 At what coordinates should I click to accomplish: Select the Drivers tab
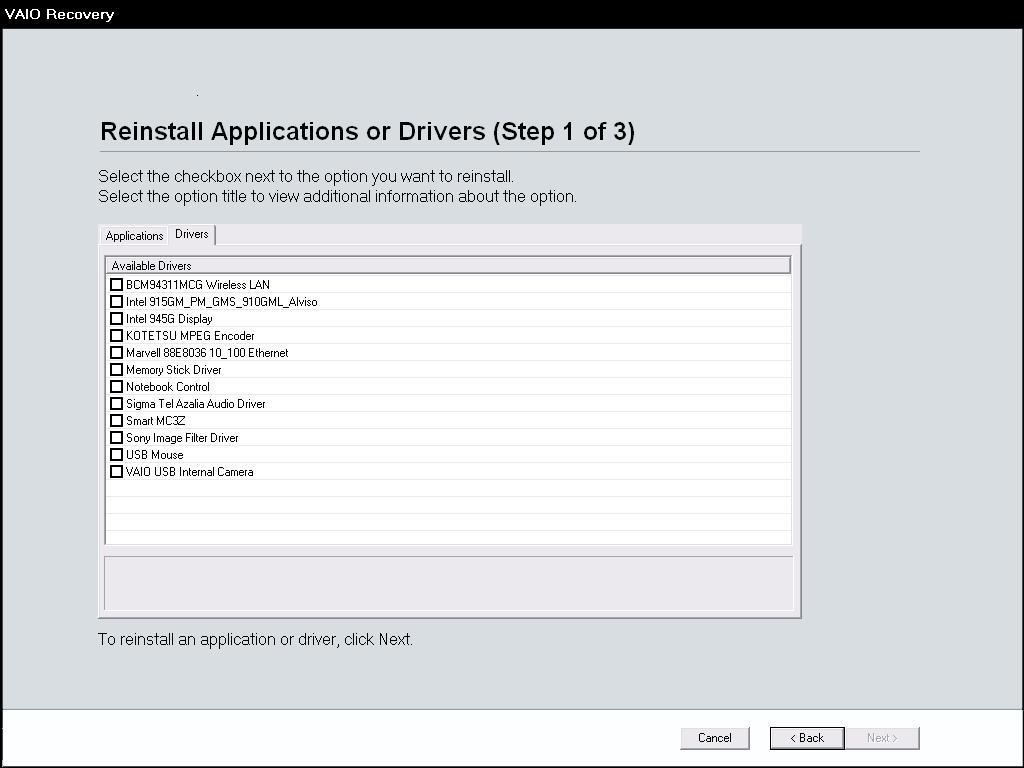191,234
